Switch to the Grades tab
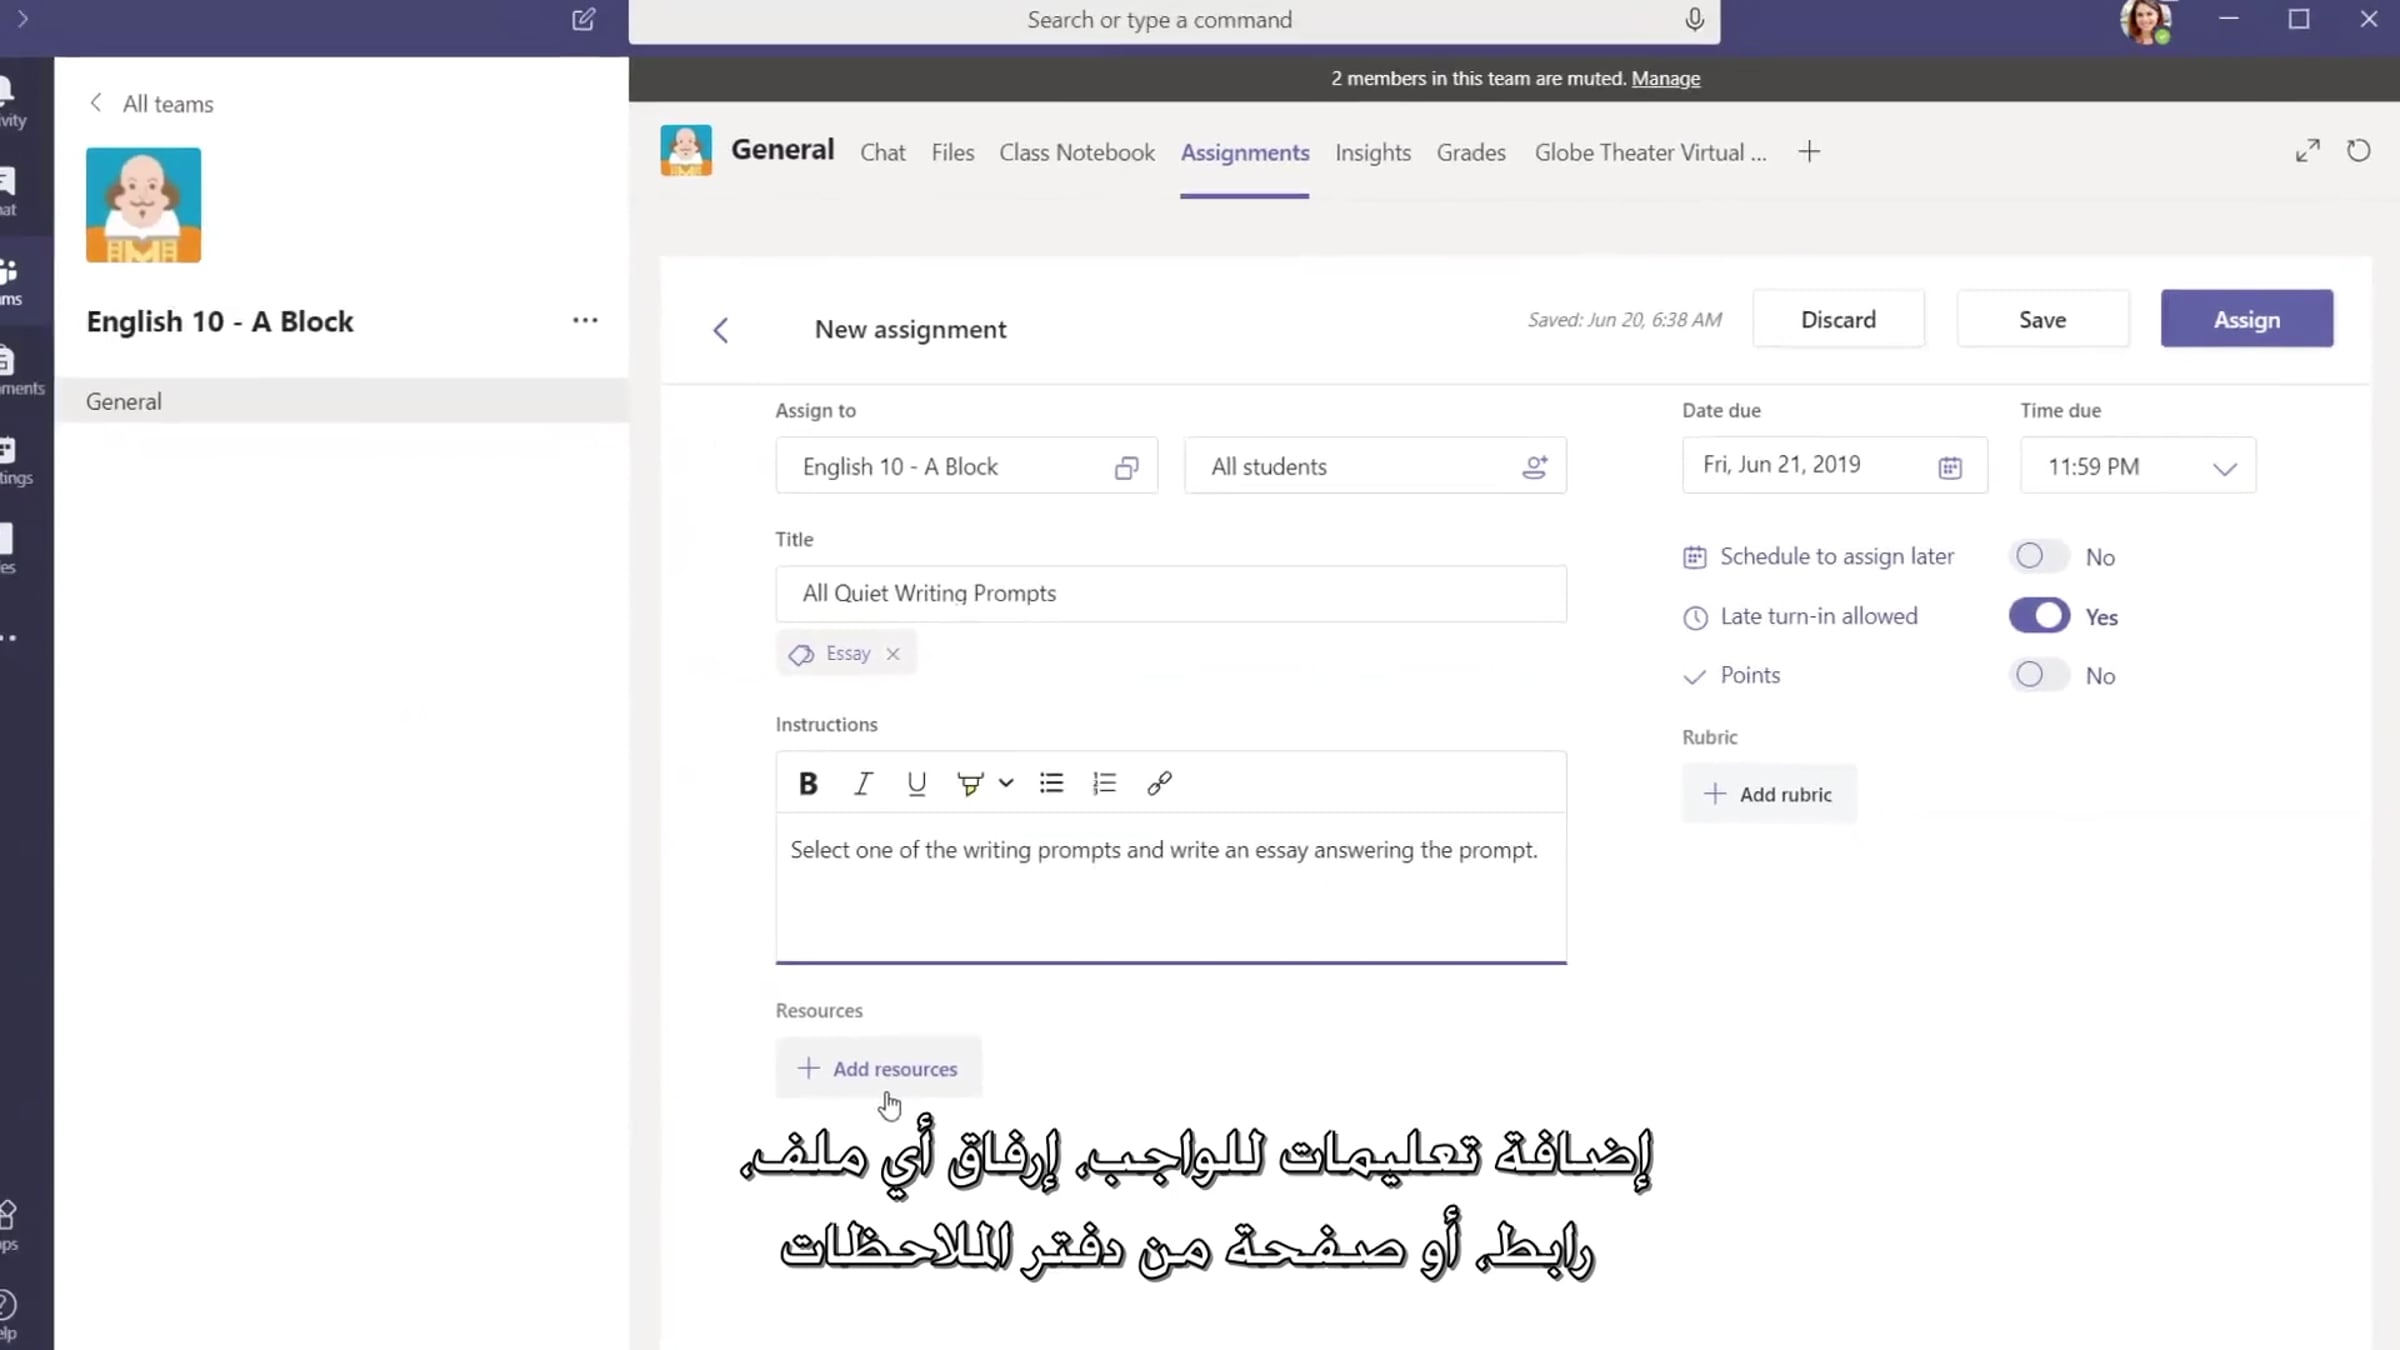This screenshot has width=2400, height=1350. [x=1470, y=153]
